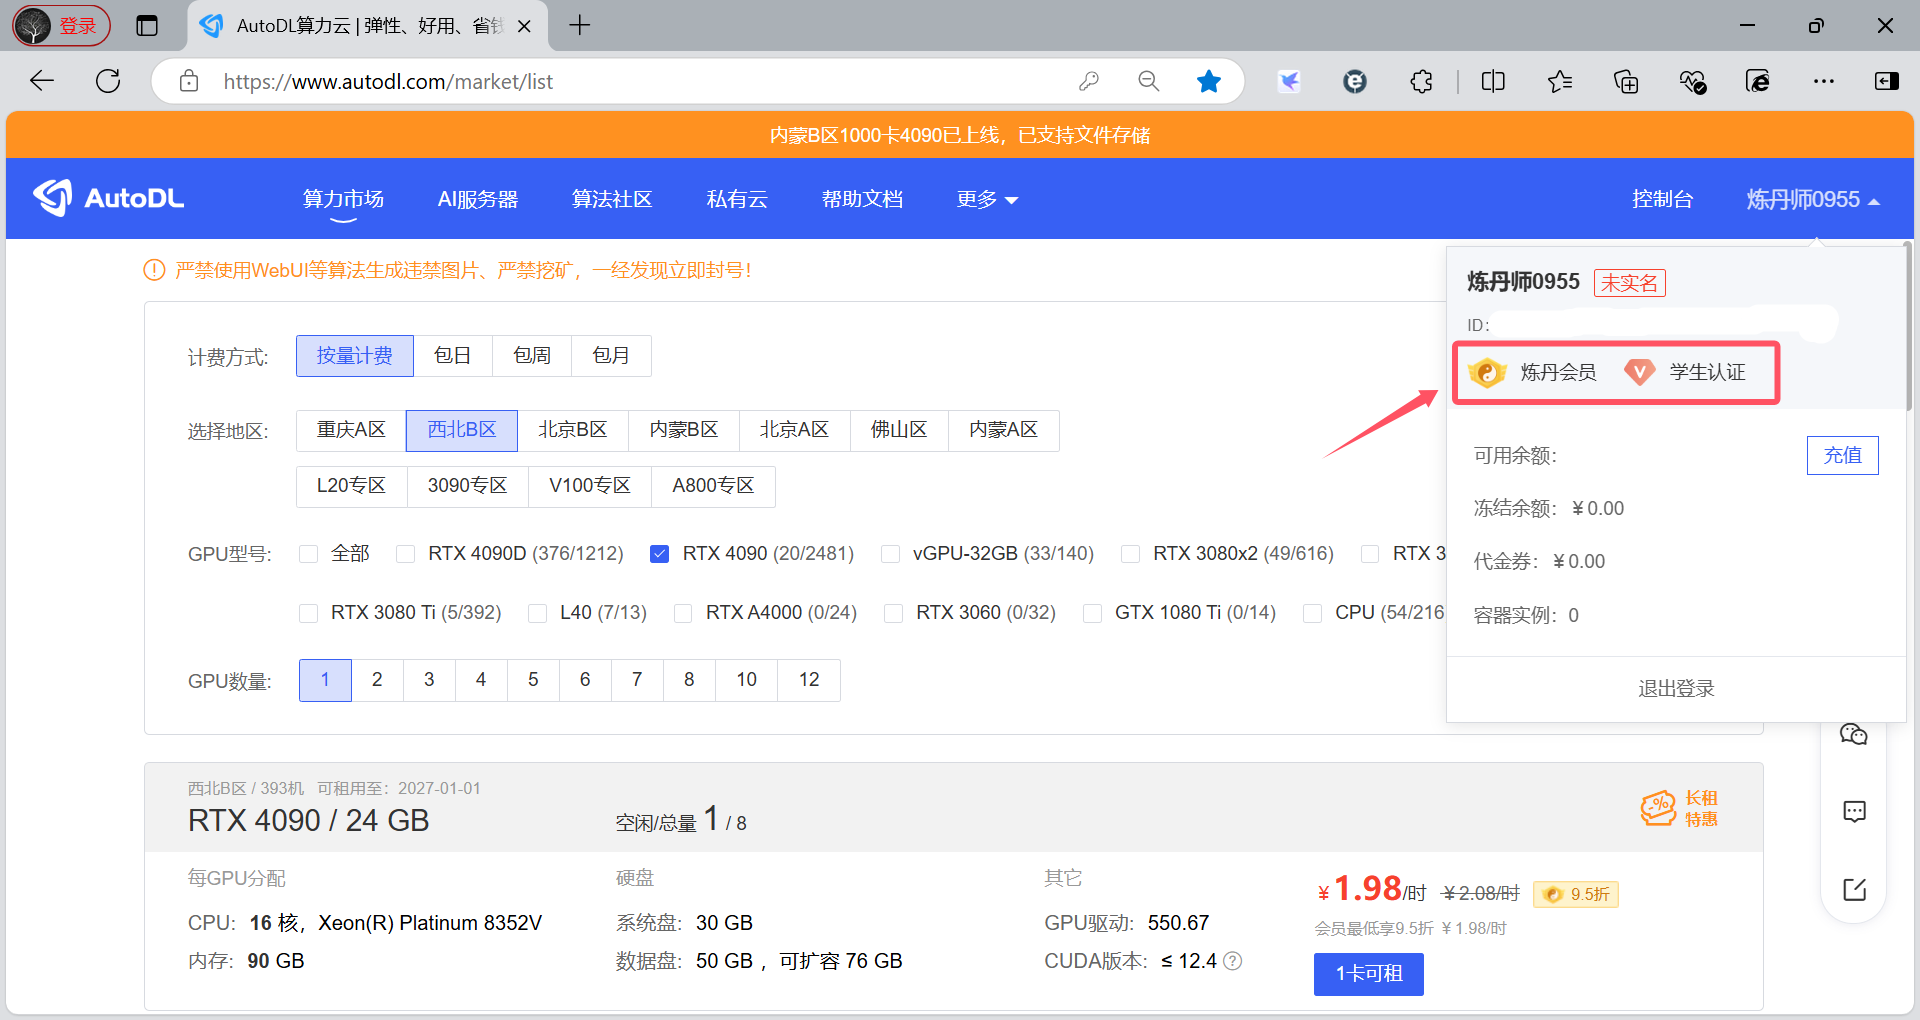
Task: Check the RTX 3080 Ti checkbox
Action: coord(308,613)
